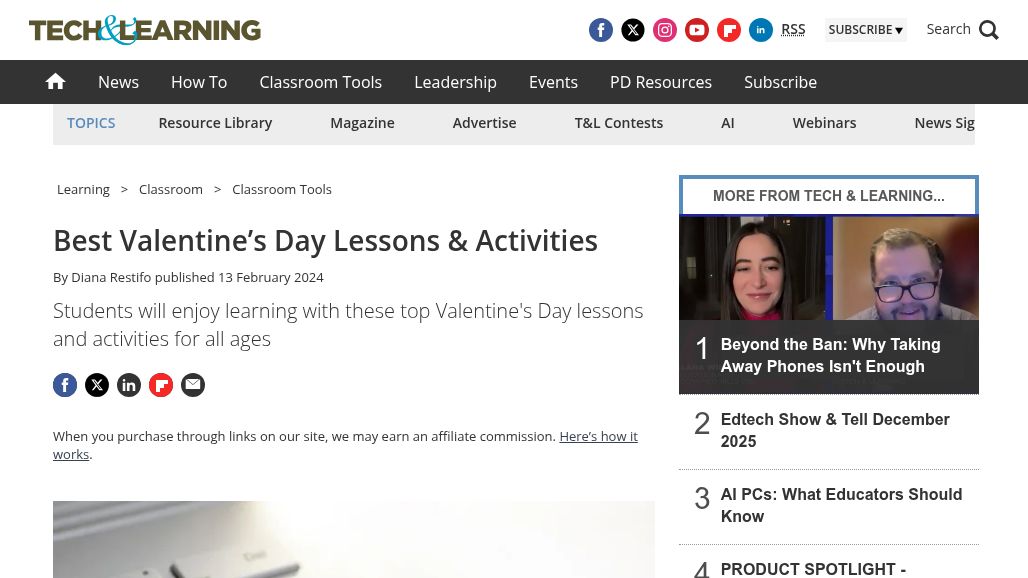Click the Tech & Learning logo
The width and height of the screenshot is (1028, 578).
[x=145, y=30]
